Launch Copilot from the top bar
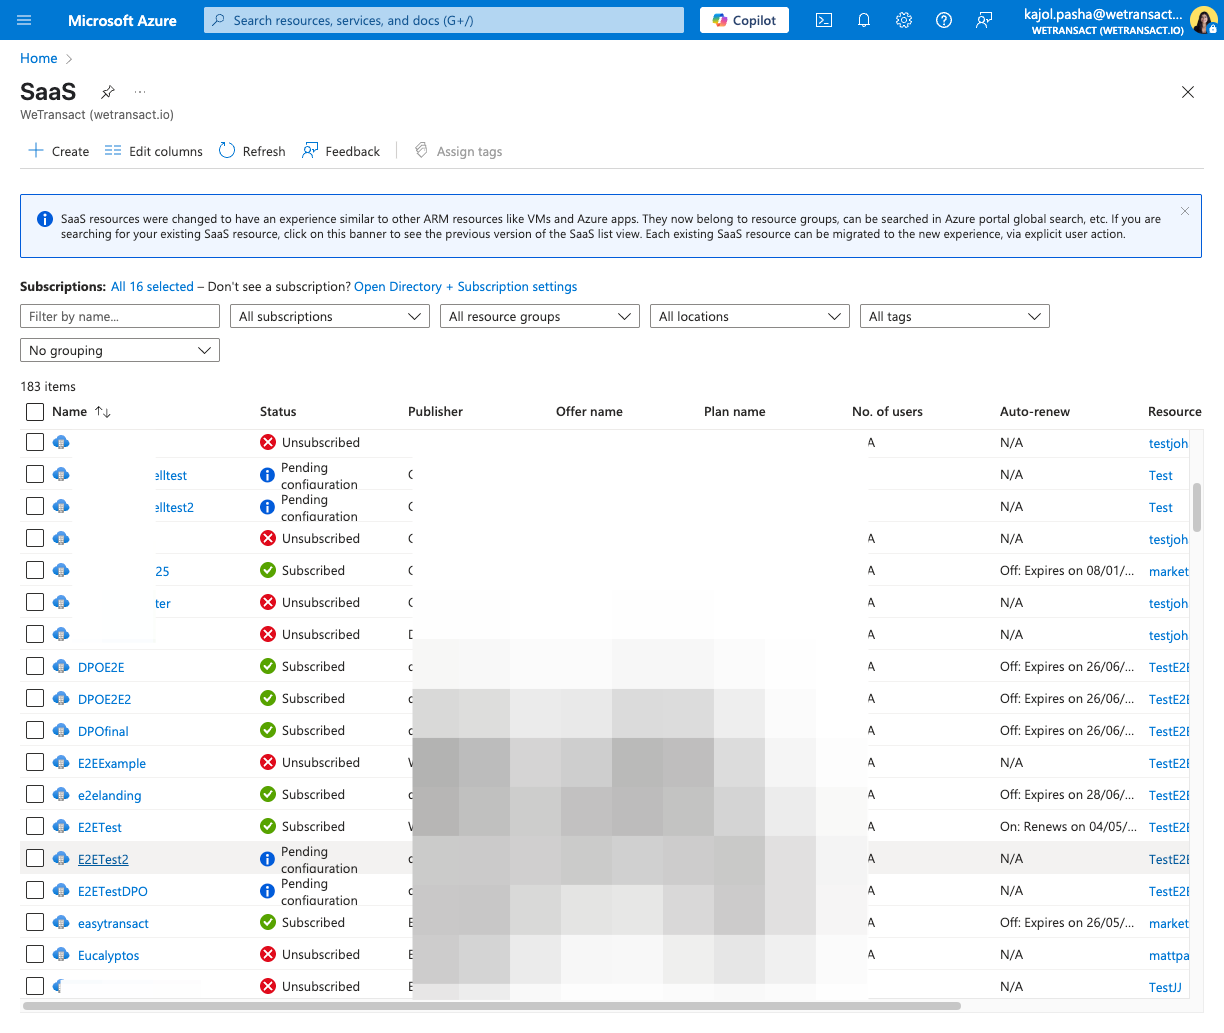Image resolution: width=1224 pixels, height=1033 pixels. click(x=745, y=20)
